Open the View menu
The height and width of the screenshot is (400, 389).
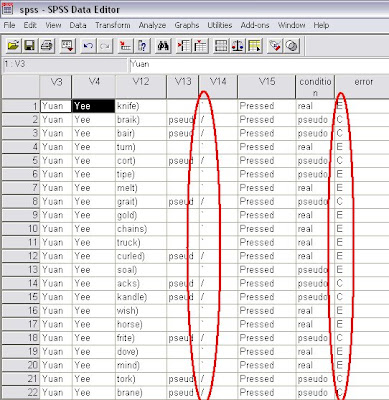[x=53, y=25]
